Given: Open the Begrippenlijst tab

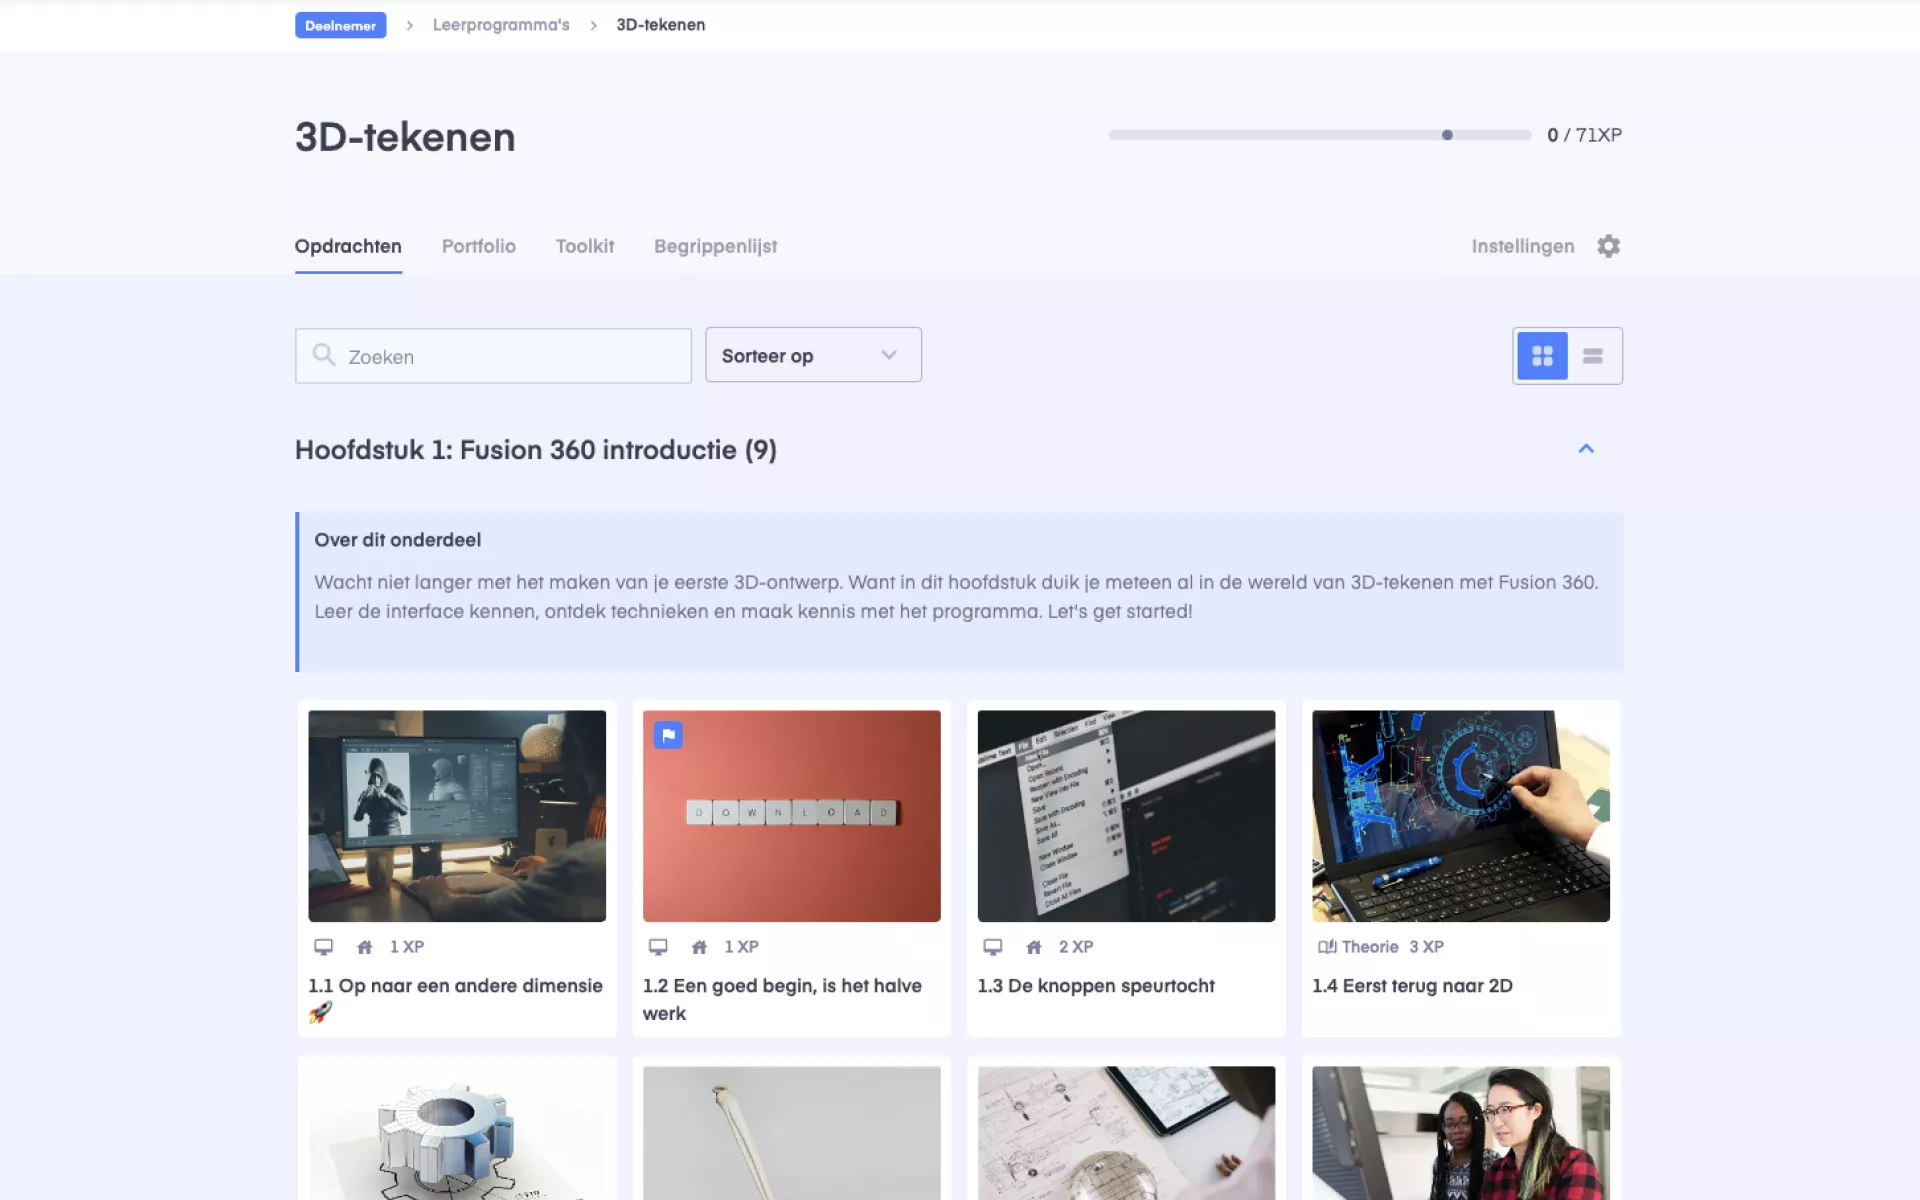Looking at the screenshot, I should point(715,246).
